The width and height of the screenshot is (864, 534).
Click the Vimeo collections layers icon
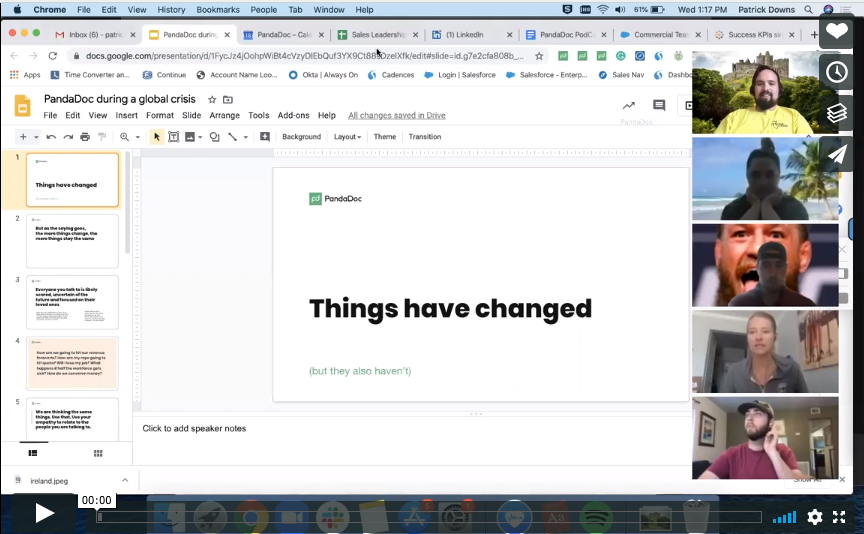[x=836, y=113]
